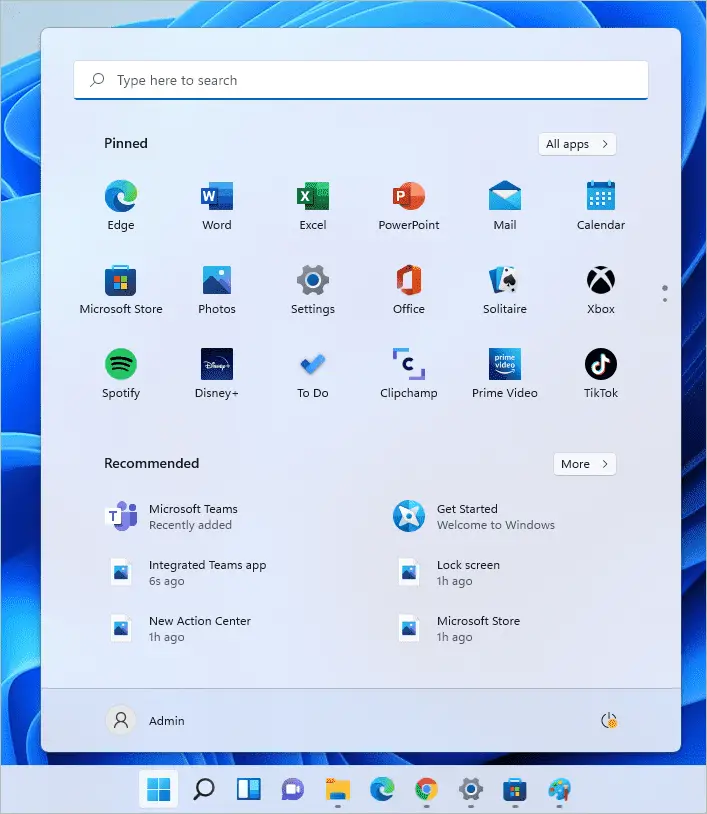Open Google Chrome from taskbar
Viewport: 707px width, 814px height.
426,790
